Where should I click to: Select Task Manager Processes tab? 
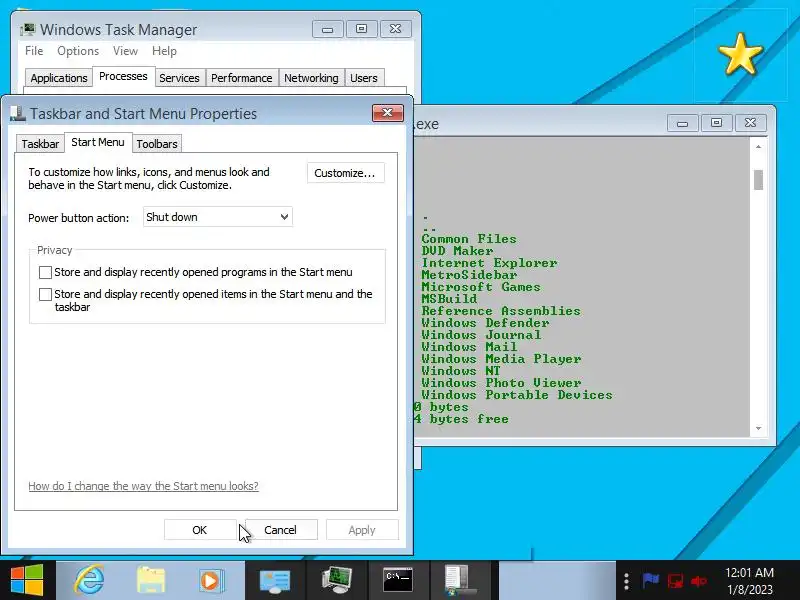pyautogui.click(x=123, y=76)
